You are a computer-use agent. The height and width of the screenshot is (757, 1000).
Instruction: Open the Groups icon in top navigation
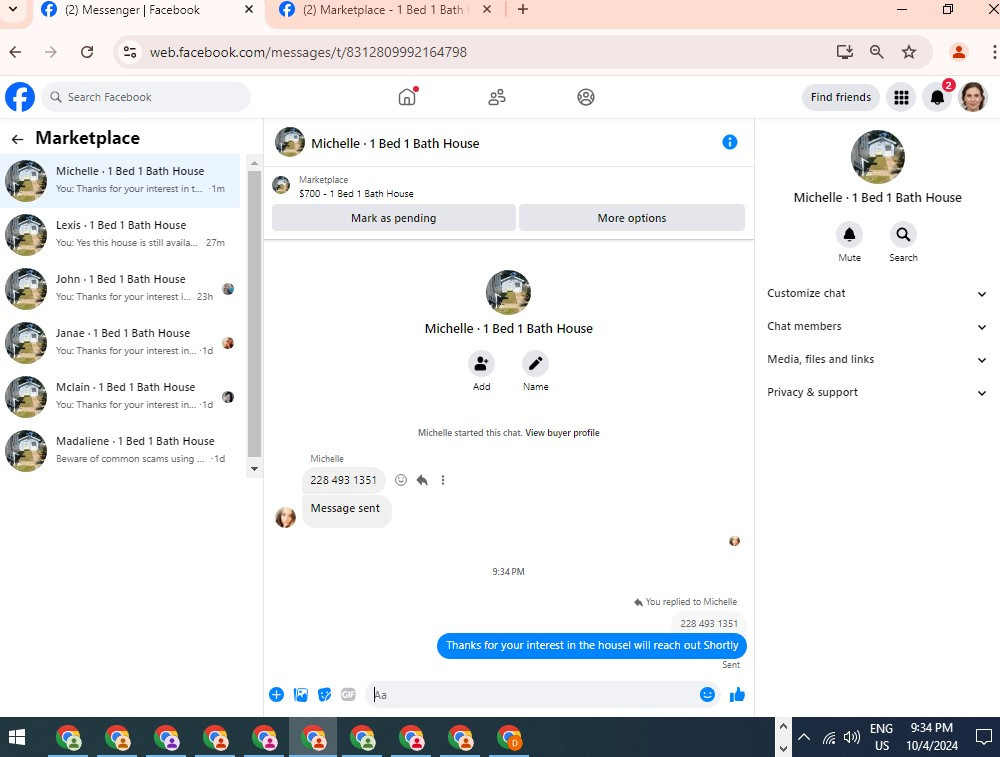(x=585, y=97)
